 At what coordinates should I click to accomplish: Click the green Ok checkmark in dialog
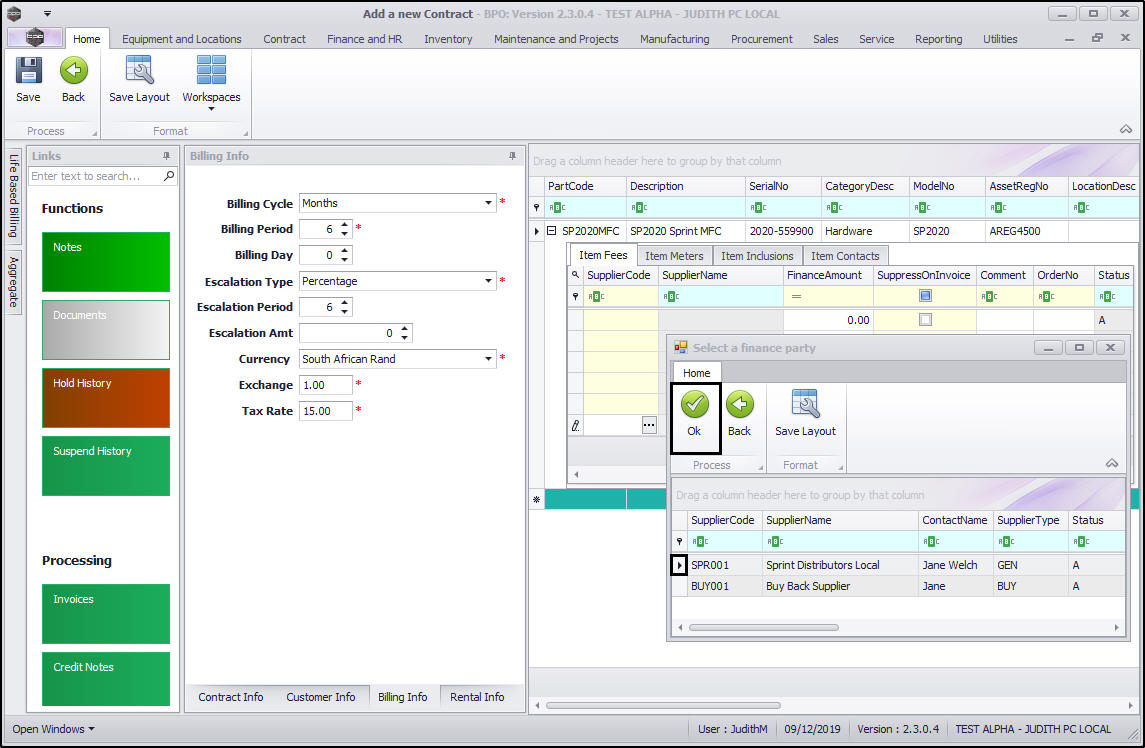(x=694, y=405)
